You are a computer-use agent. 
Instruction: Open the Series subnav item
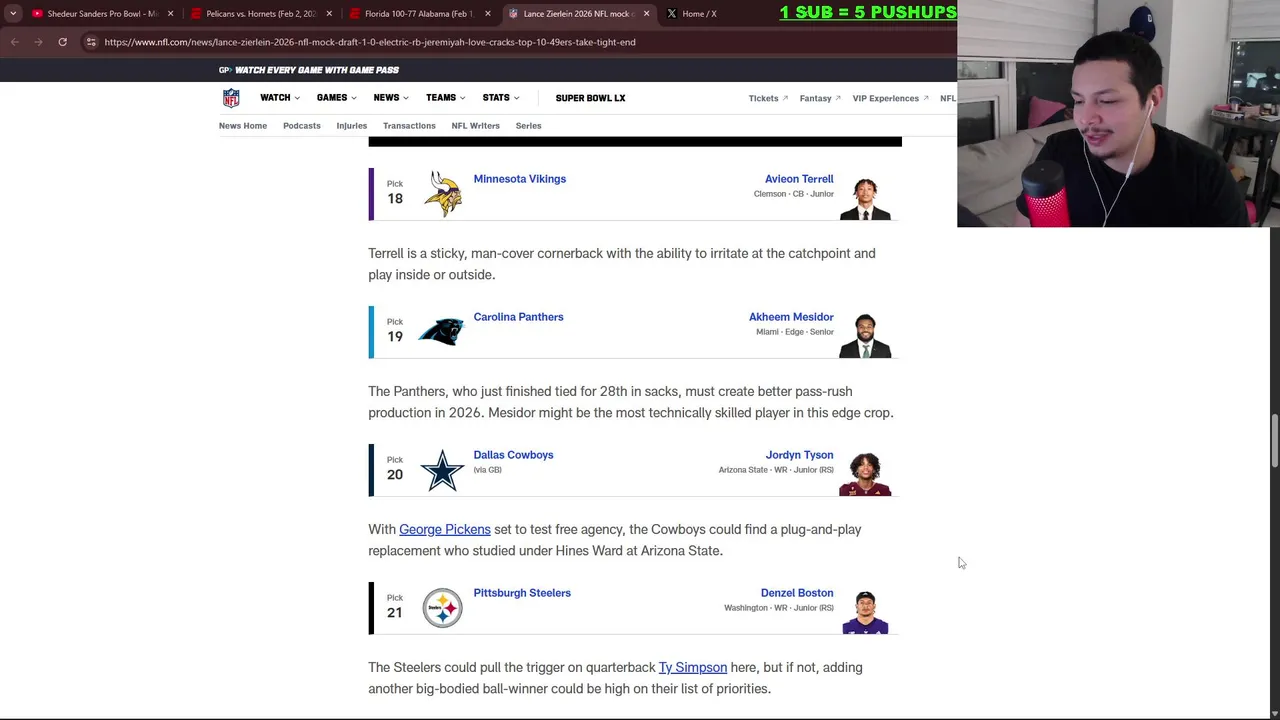528,126
